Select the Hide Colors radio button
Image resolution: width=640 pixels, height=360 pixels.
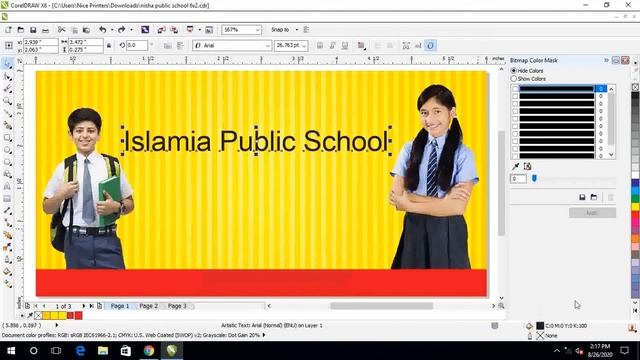coord(514,71)
